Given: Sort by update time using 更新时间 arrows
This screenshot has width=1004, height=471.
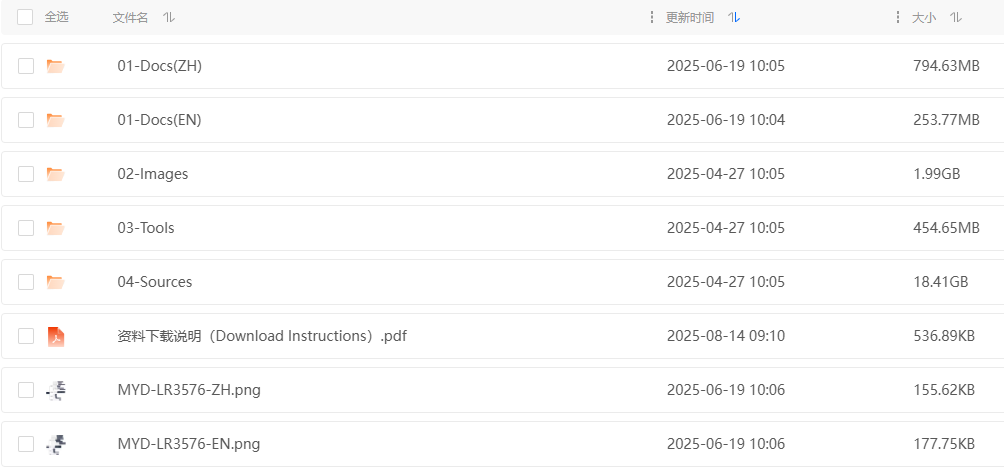Looking at the screenshot, I should [734, 18].
